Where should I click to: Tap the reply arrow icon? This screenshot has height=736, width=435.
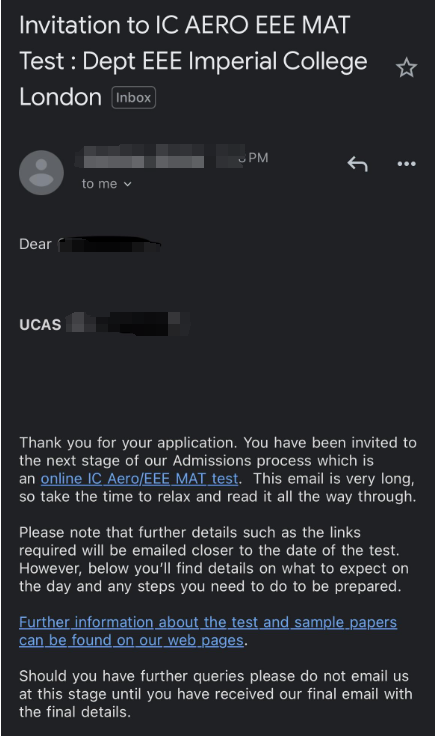pos(358,164)
